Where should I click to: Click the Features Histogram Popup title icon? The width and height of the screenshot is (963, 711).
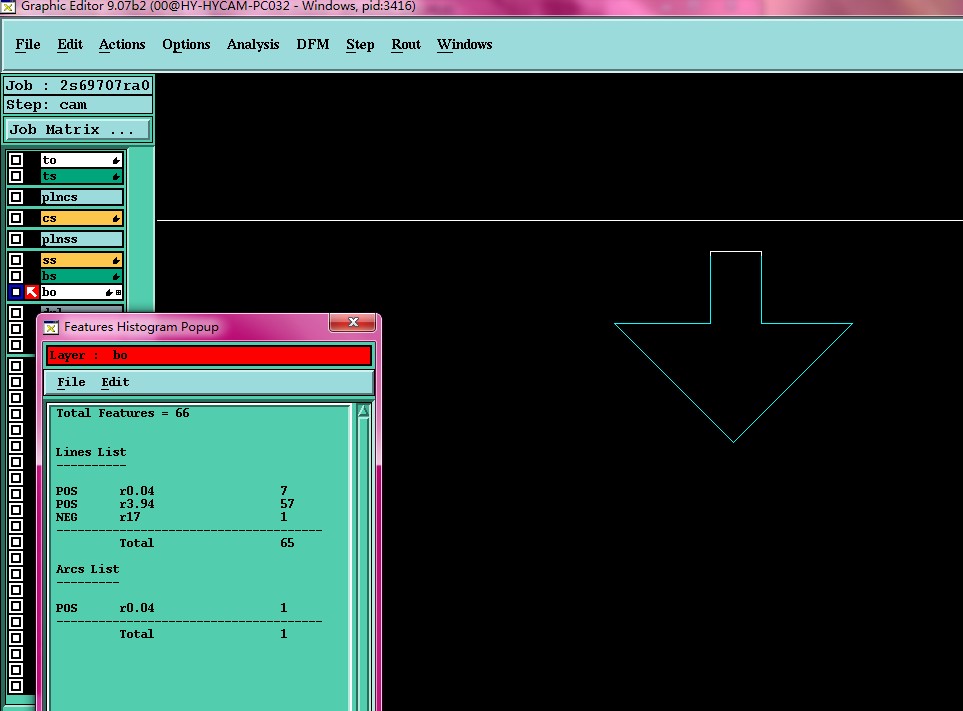coord(52,327)
